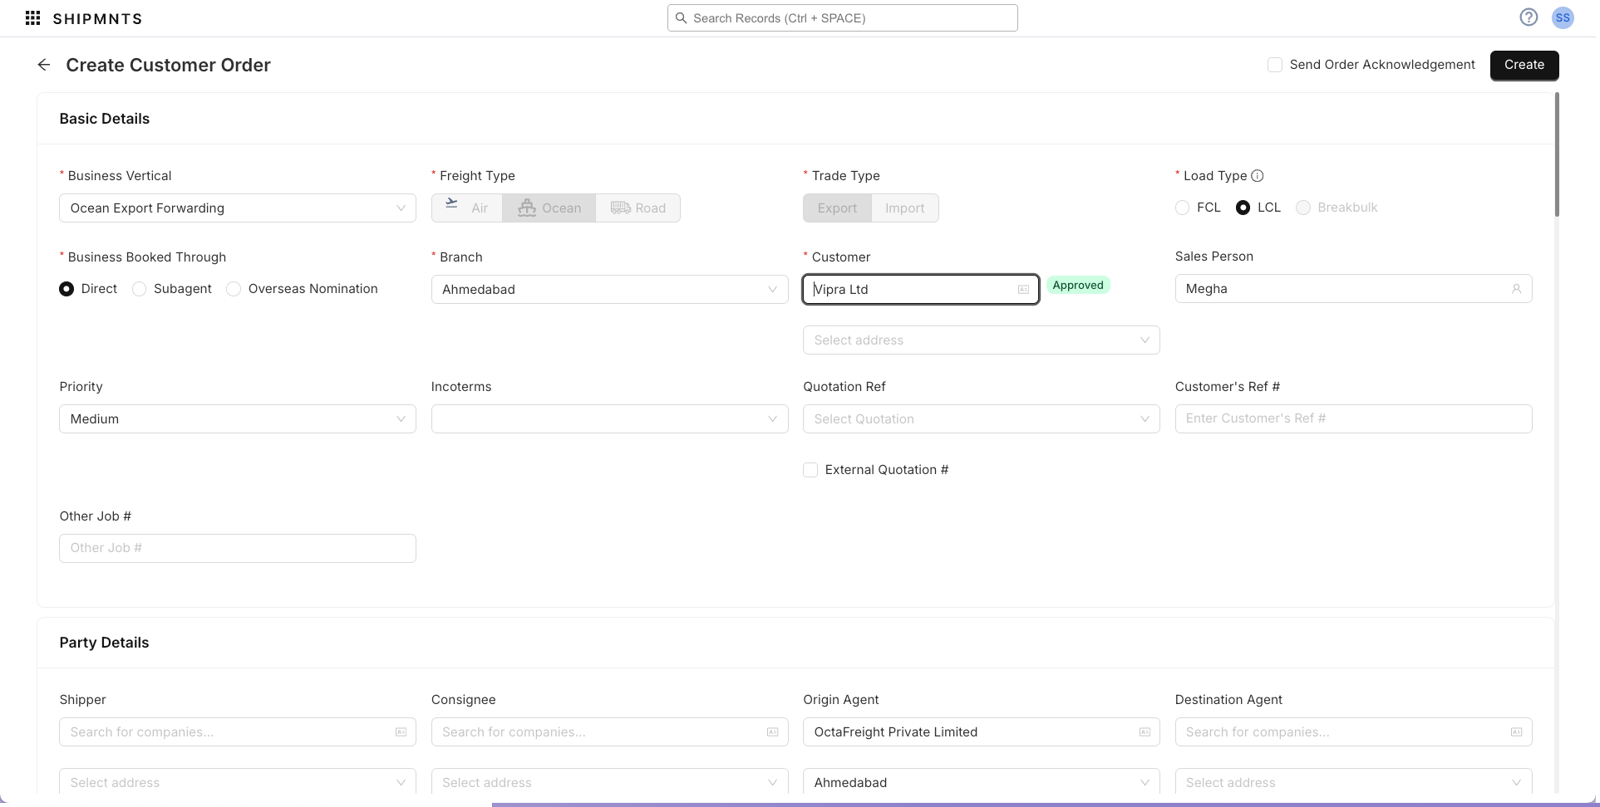Open the app launcher grid icon
This screenshot has width=1600, height=807.
point(33,18)
